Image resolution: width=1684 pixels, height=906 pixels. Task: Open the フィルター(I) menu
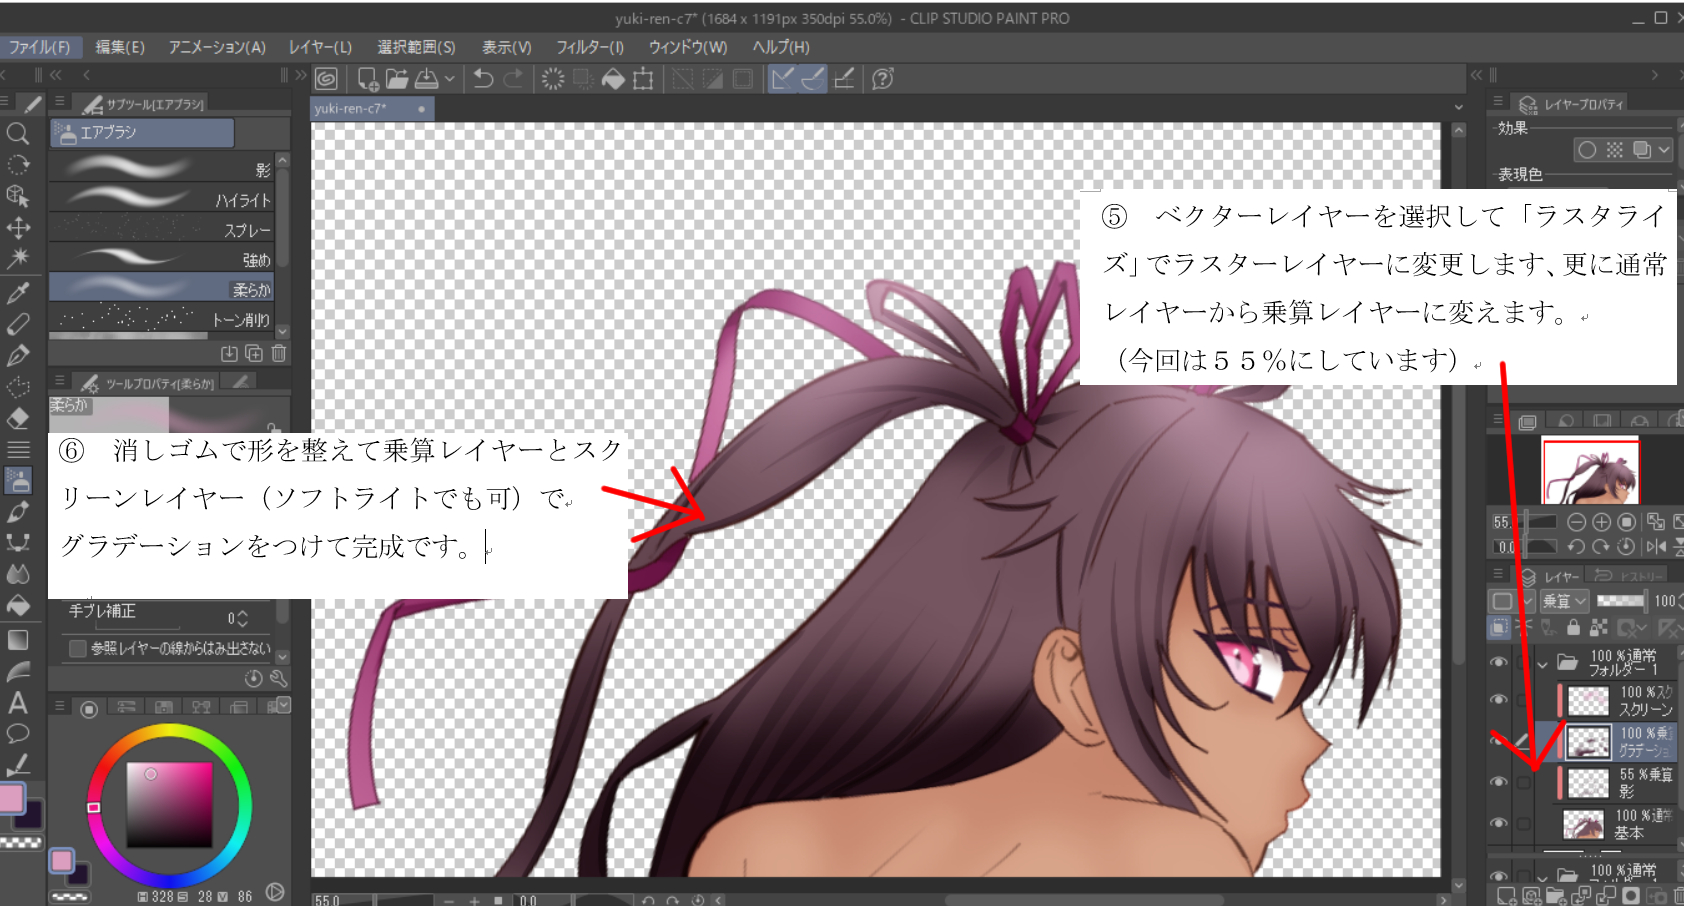coord(589,47)
